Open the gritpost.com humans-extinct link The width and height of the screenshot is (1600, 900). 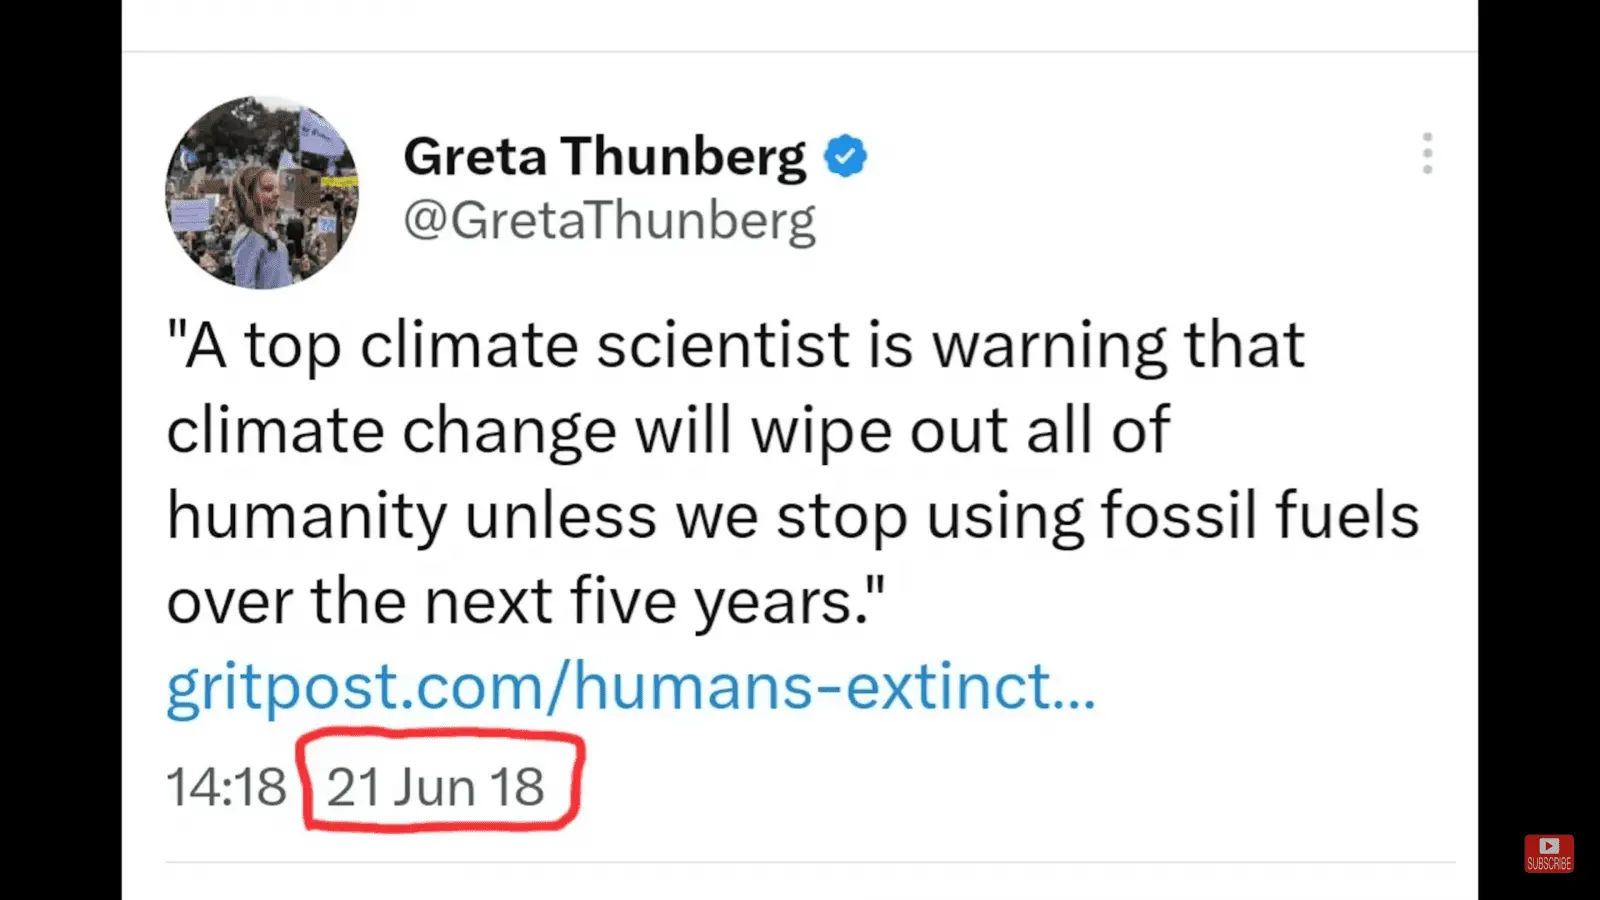click(631, 688)
